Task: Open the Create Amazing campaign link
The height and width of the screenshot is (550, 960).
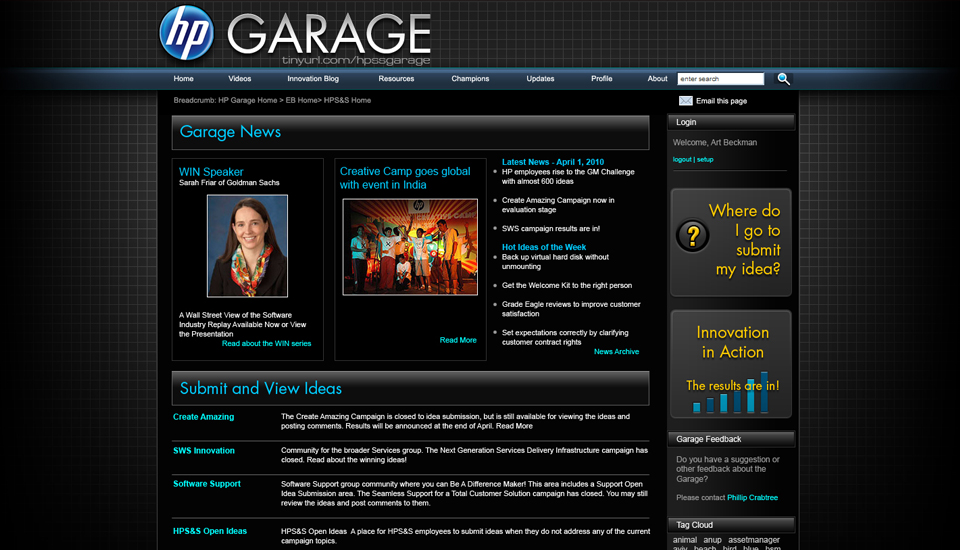Action: (203, 417)
